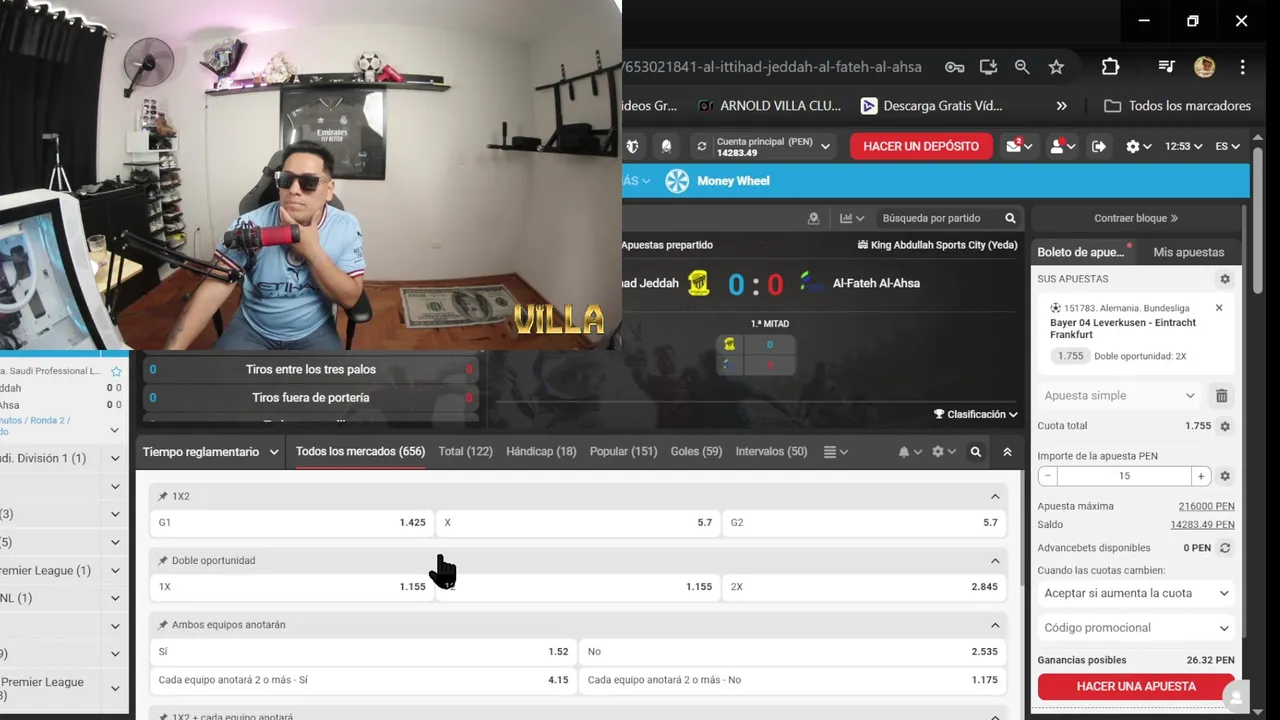Click the install app icon in address bar
This screenshot has height=720, width=1280.
tap(988, 67)
